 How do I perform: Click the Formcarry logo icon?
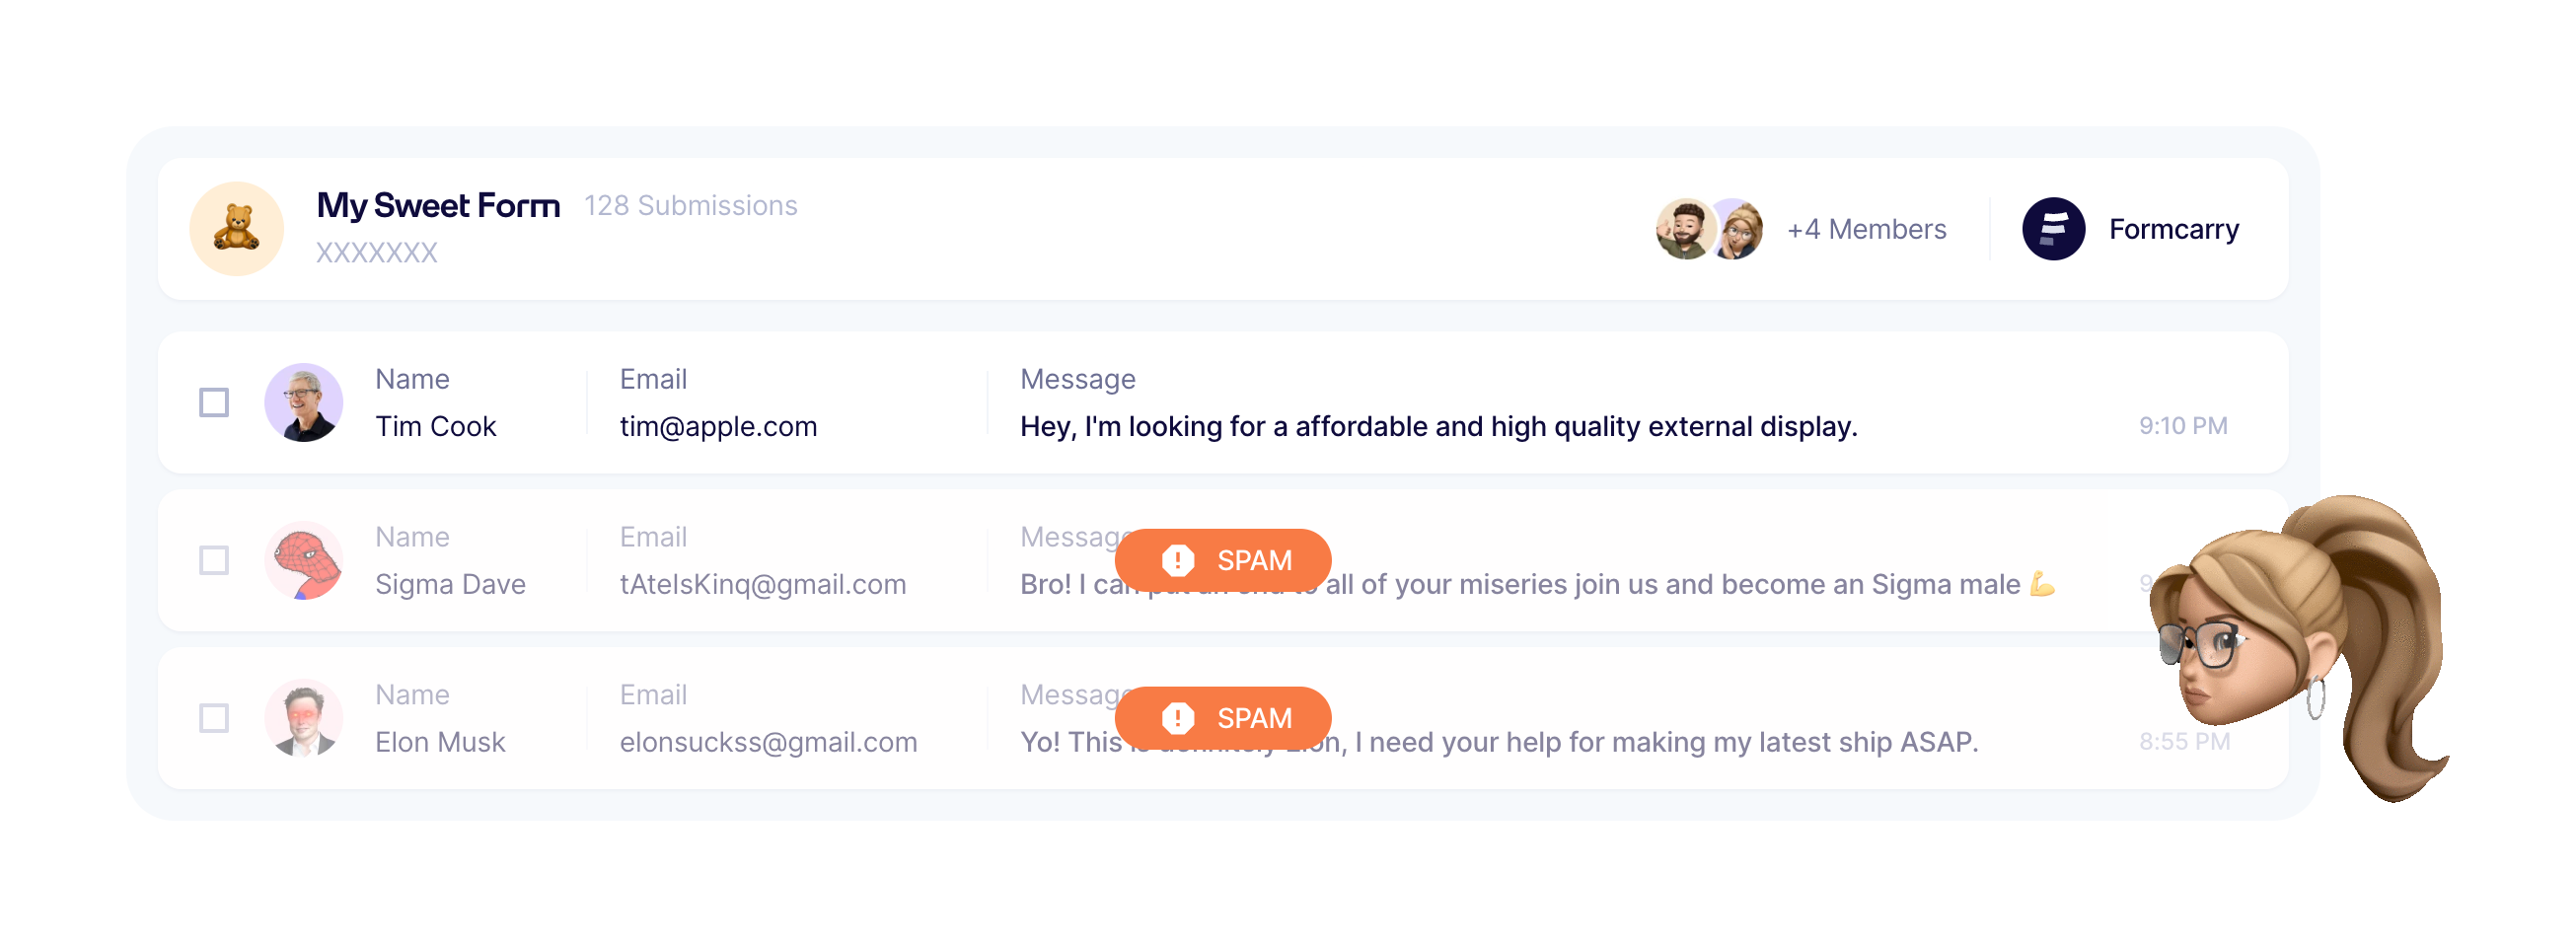click(x=2053, y=229)
